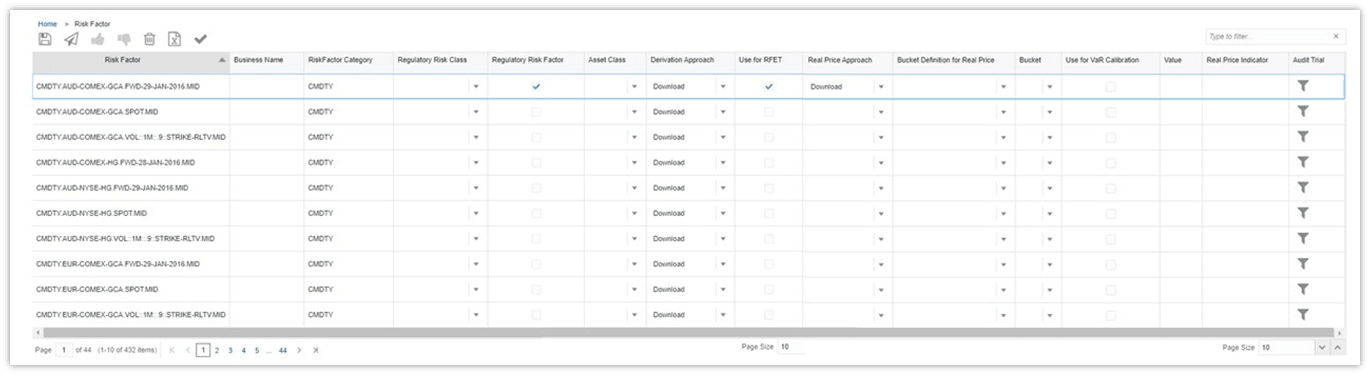Image resolution: width=1370 pixels, height=375 pixels.
Task: Open Derivation Approach dropdown in first row
Action: click(x=722, y=87)
